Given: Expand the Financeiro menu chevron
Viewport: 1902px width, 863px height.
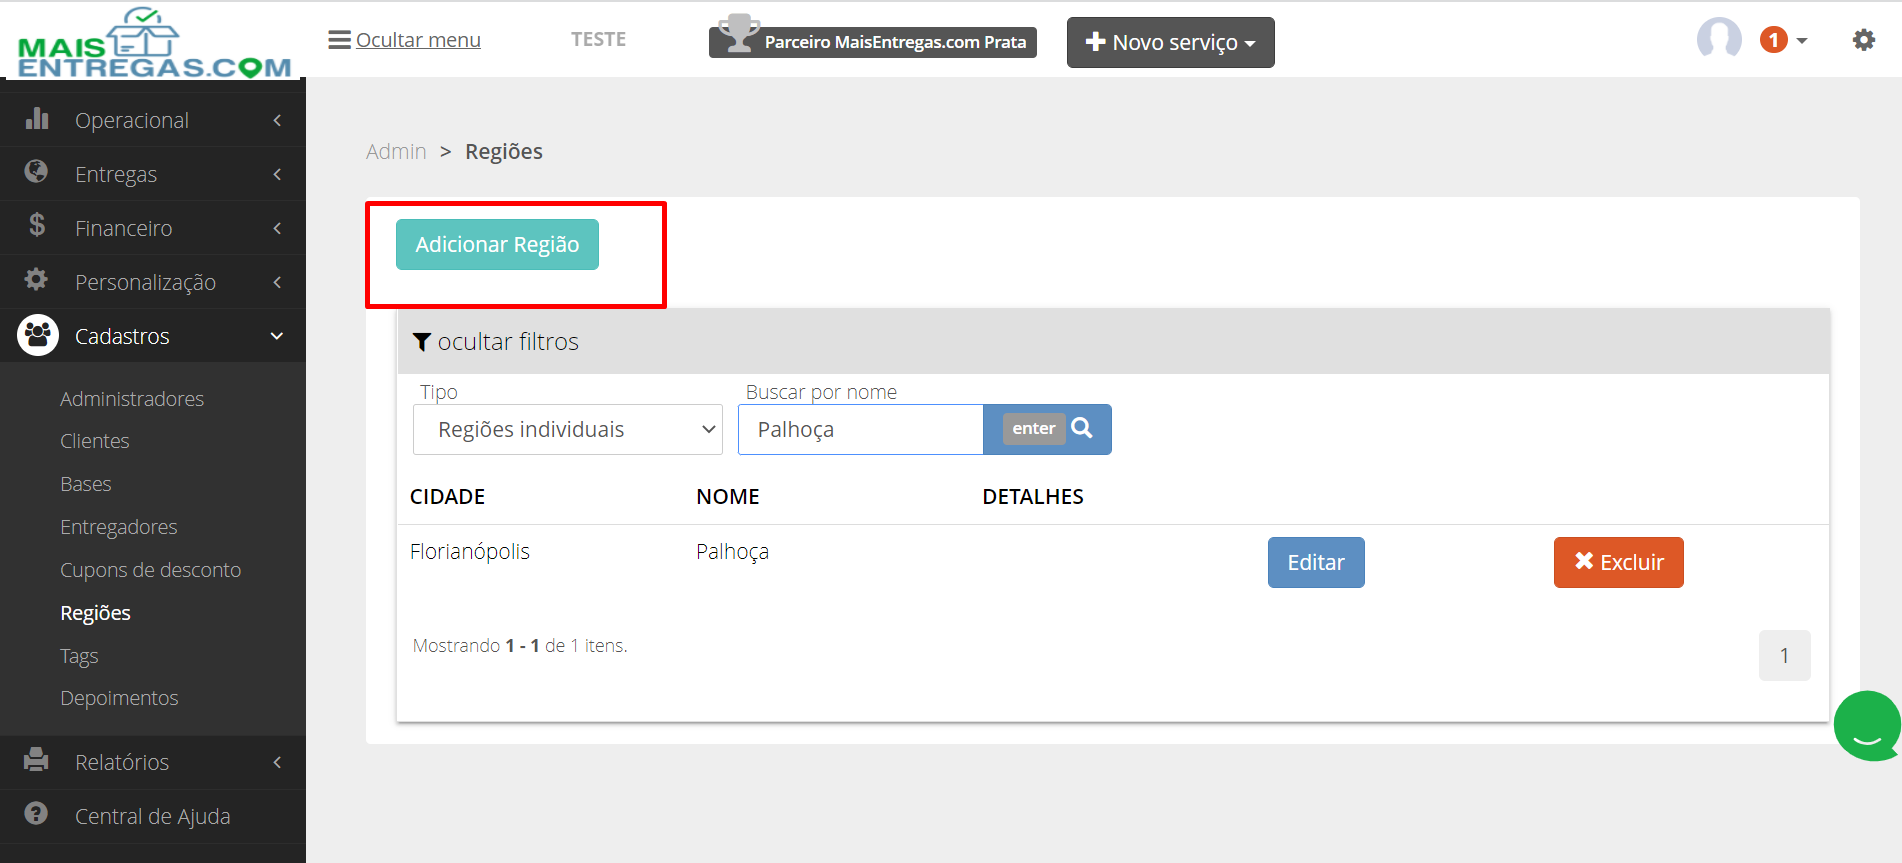Looking at the screenshot, I should 277,228.
